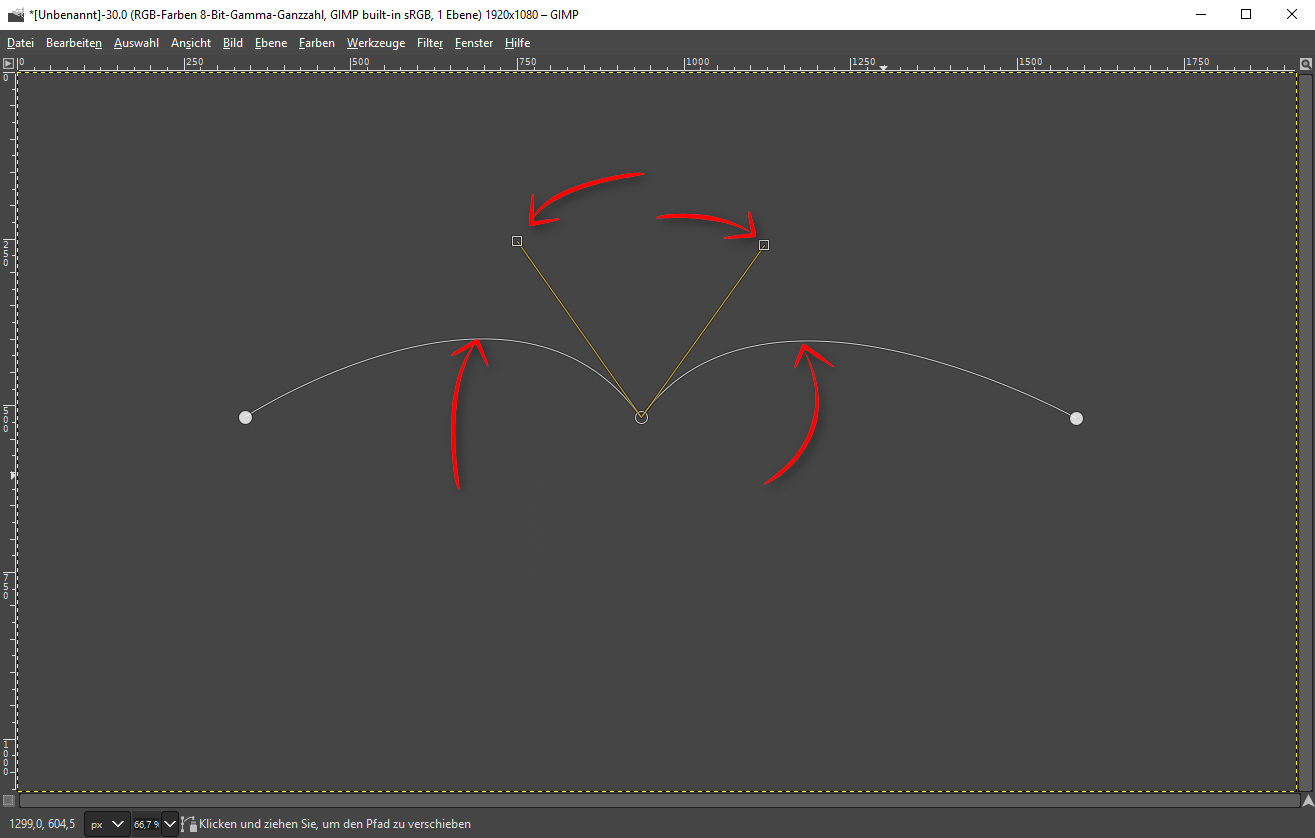
Task: Open the Farben menu
Action: point(316,43)
